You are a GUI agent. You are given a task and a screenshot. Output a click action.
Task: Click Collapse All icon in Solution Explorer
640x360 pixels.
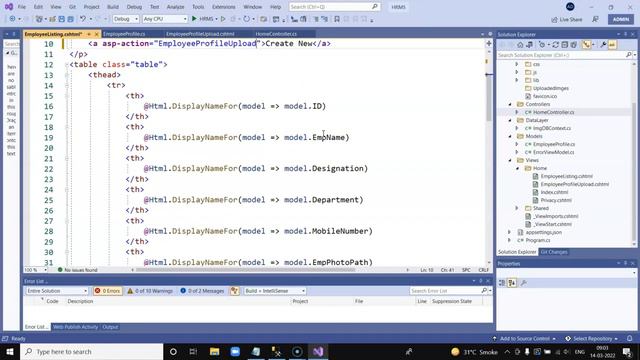pos(564,45)
